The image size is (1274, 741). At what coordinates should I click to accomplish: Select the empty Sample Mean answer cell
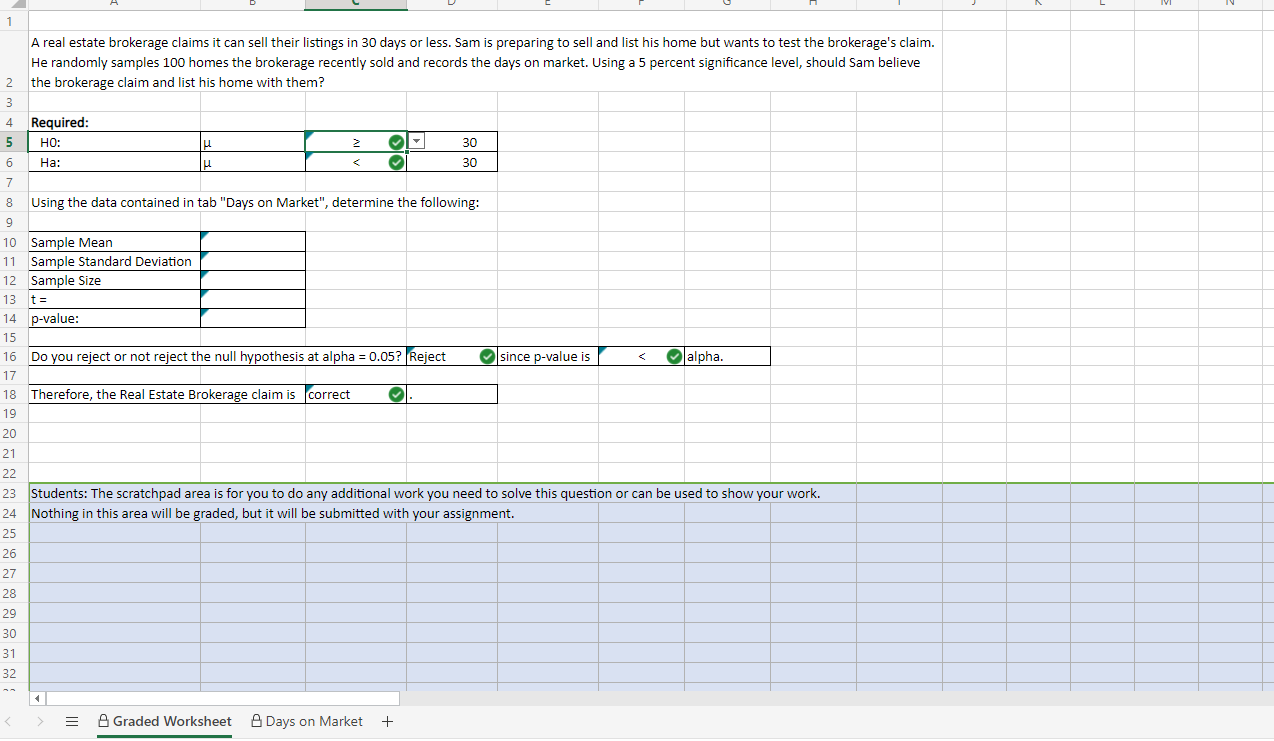click(253, 242)
